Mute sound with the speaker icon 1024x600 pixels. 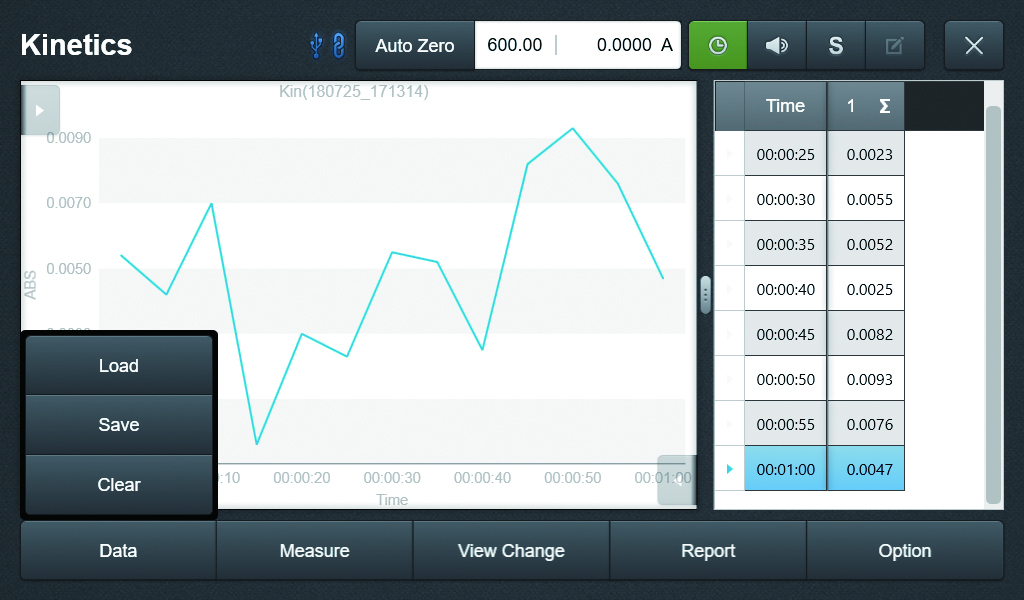pyautogui.click(x=776, y=45)
